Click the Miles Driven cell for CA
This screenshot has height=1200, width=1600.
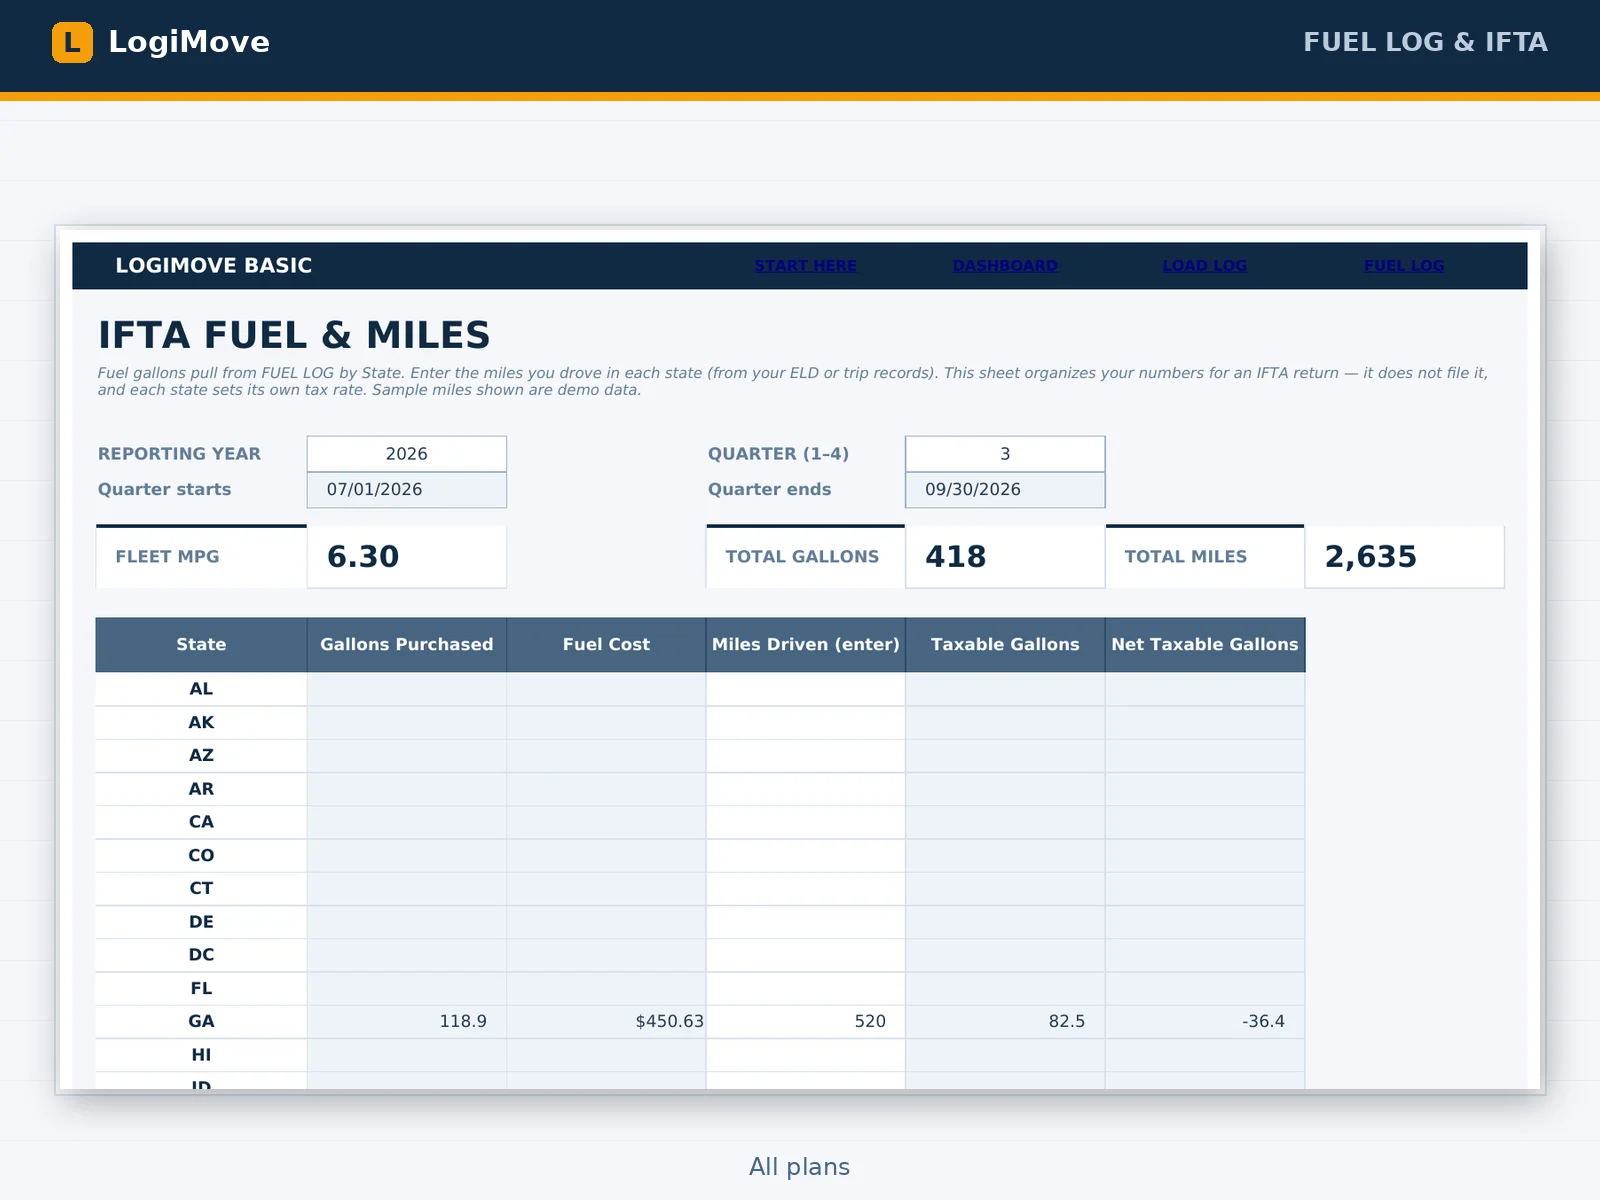point(806,822)
